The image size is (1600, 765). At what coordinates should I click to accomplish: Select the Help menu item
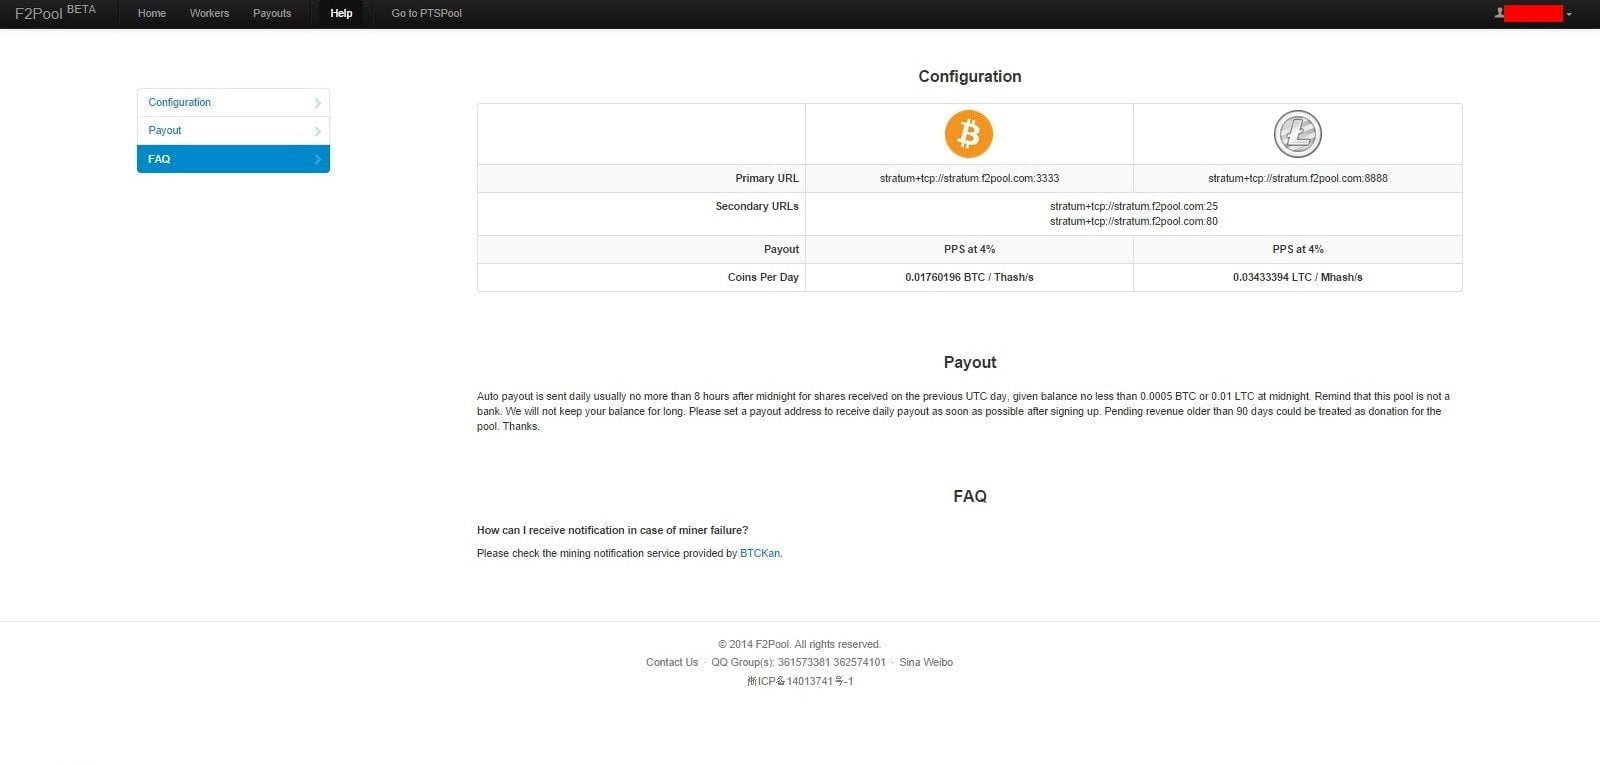(x=341, y=14)
